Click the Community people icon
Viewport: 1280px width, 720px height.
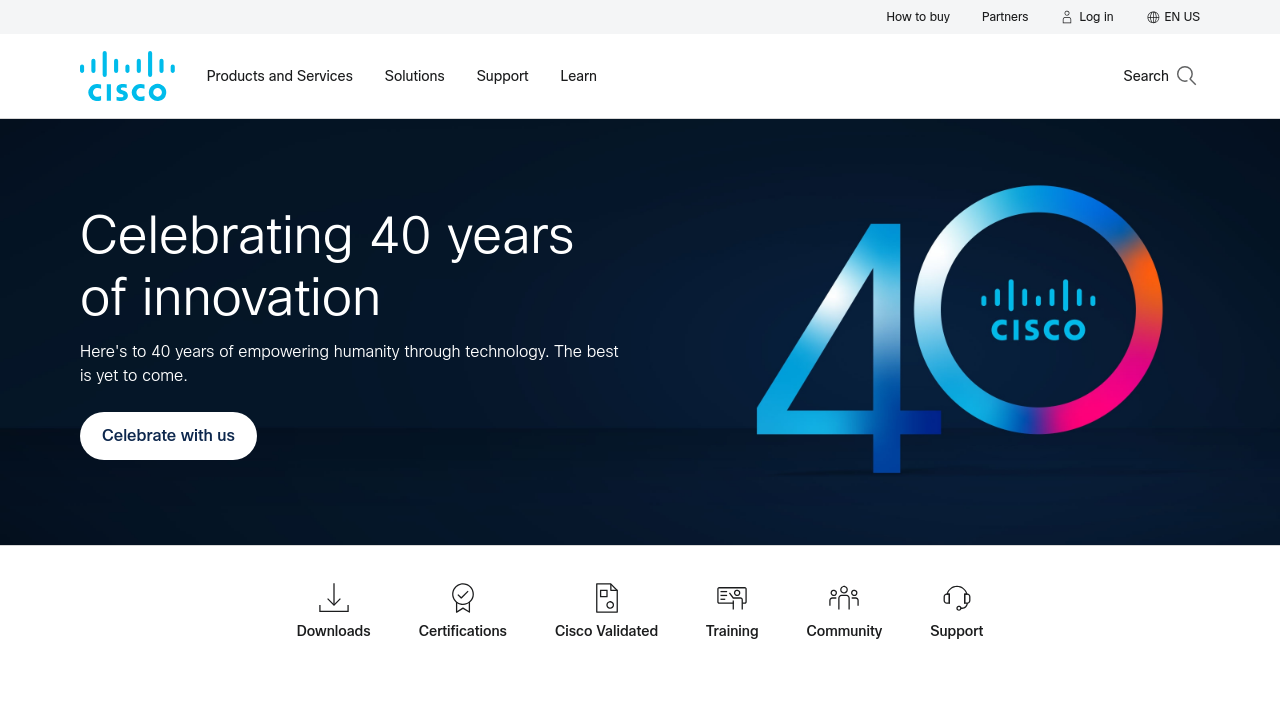point(844,598)
